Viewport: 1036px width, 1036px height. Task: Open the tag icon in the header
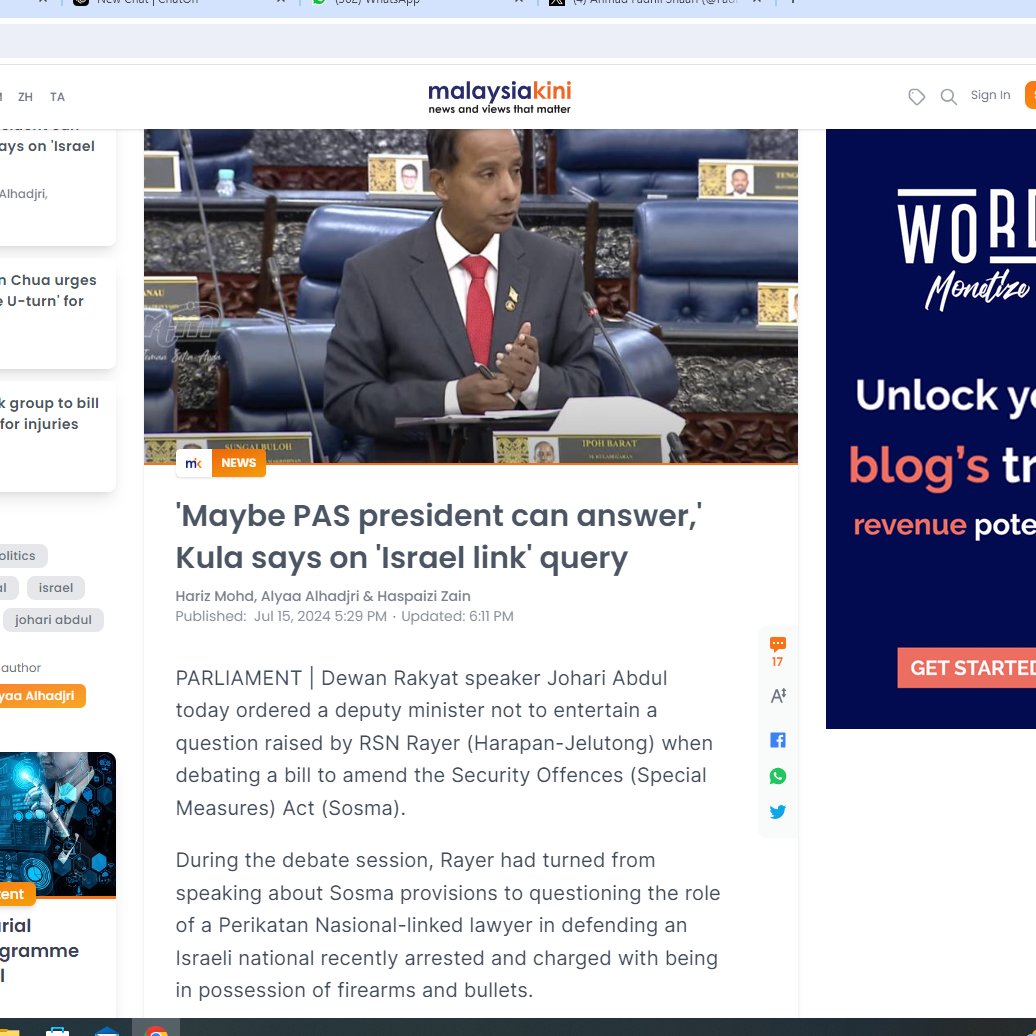[x=916, y=96]
